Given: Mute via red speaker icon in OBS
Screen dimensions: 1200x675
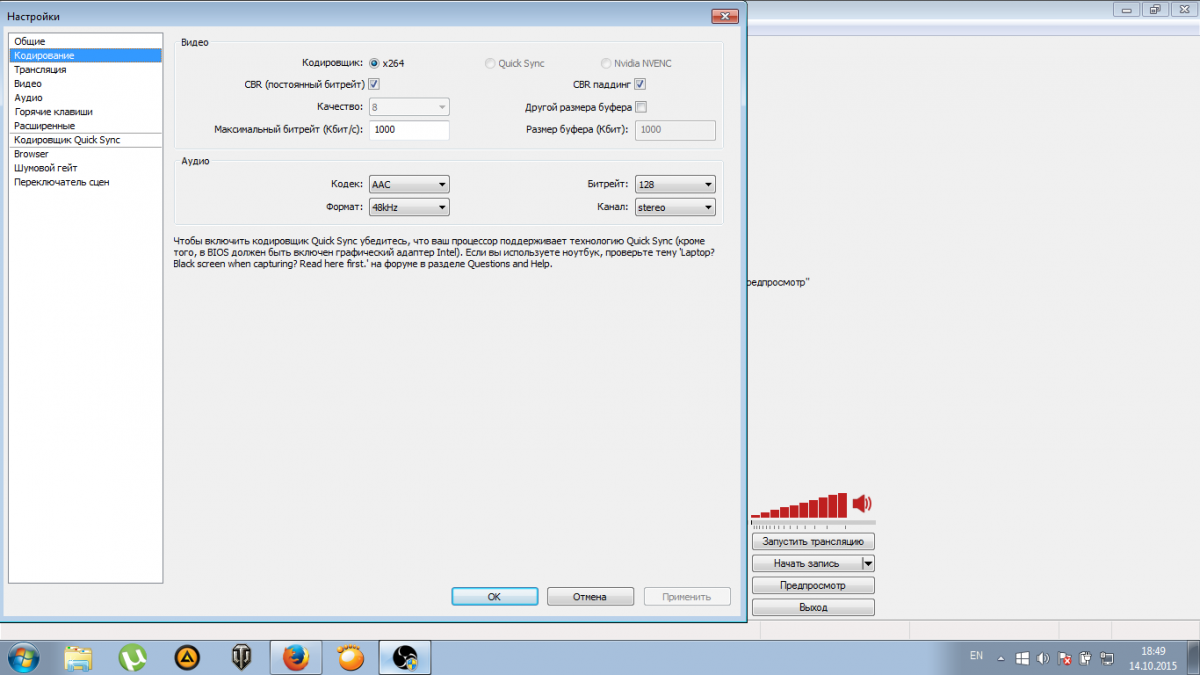Looking at the screenshot, I should point(863,503).
